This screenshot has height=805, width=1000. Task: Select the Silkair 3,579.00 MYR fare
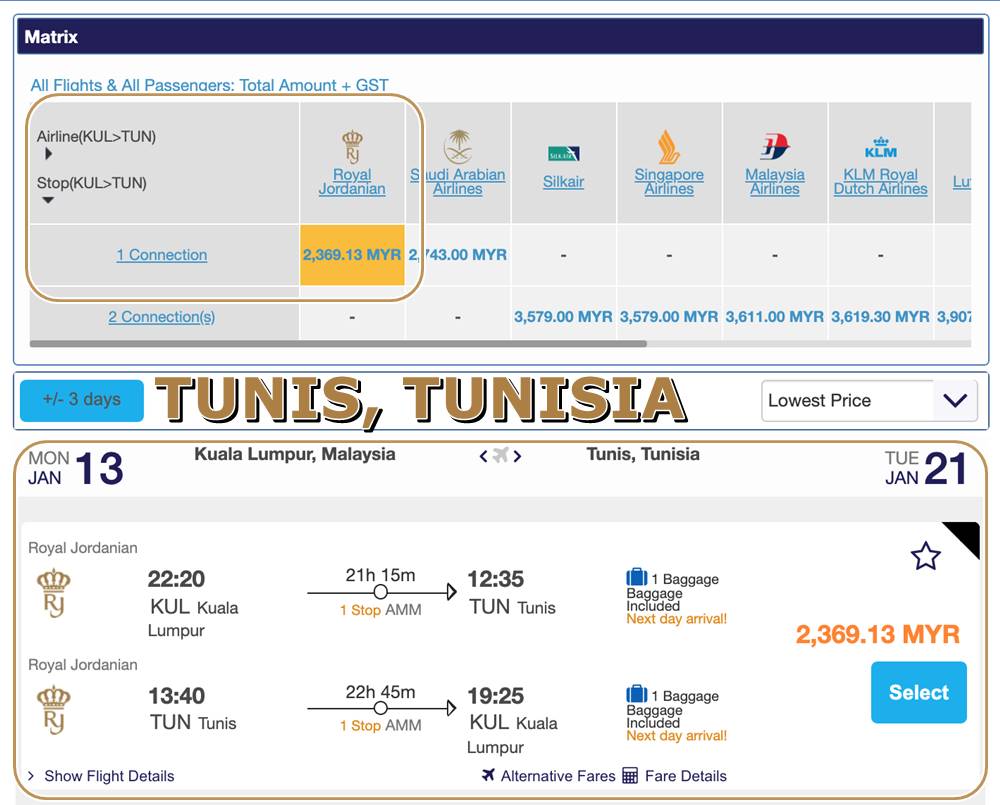tap(563, 316)
